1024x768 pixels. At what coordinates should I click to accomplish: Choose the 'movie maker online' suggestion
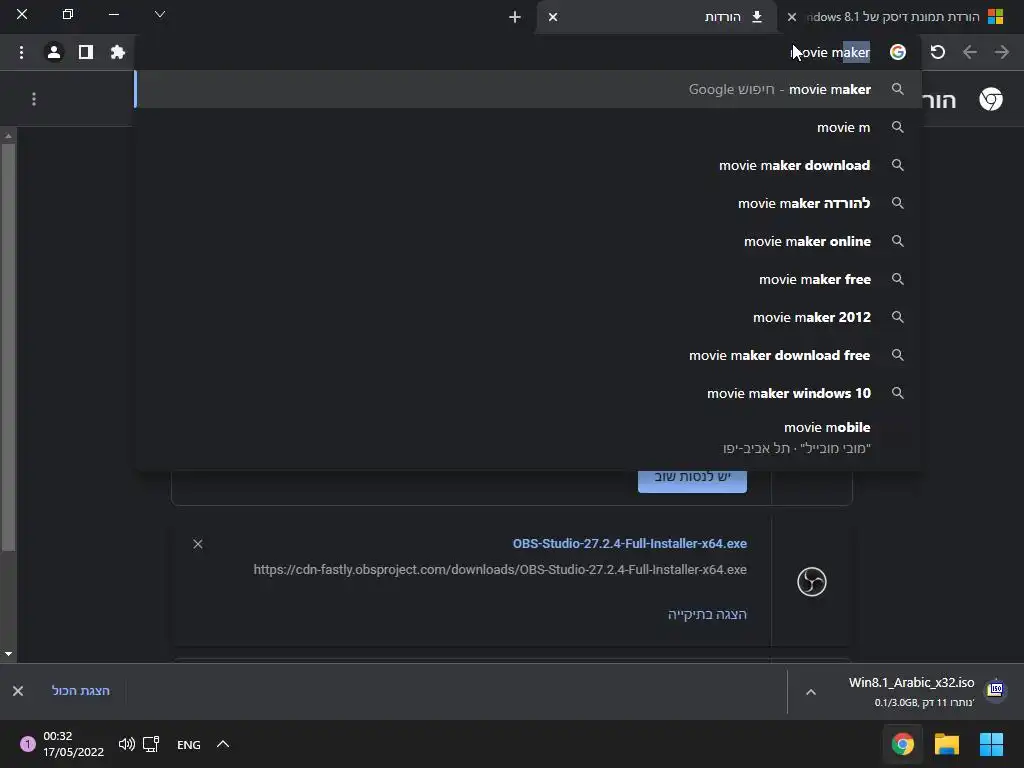coord(528,241)
